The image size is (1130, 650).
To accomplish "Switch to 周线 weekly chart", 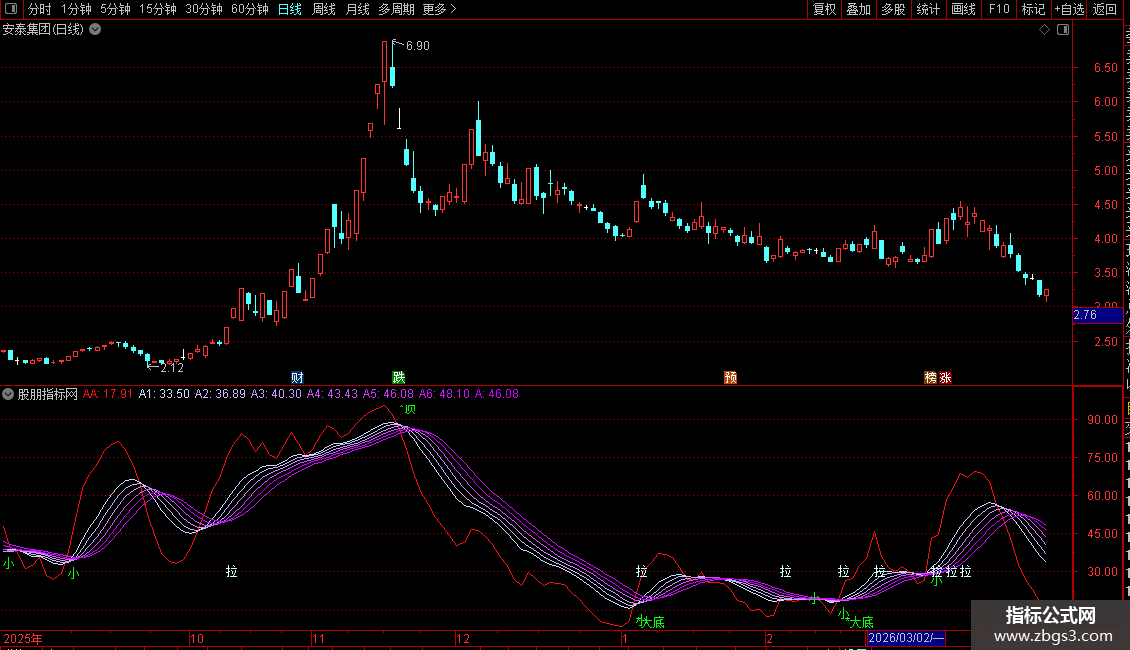I will [x=324, y=9].
